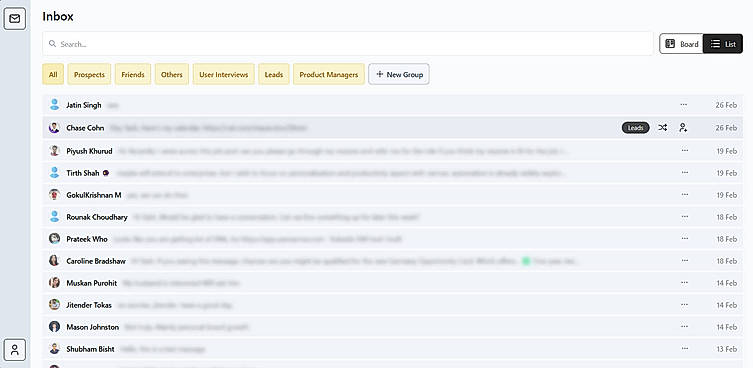Open conversation with Chase Cohn
Viewport: 753px width, 368px height.
(392, 127)
